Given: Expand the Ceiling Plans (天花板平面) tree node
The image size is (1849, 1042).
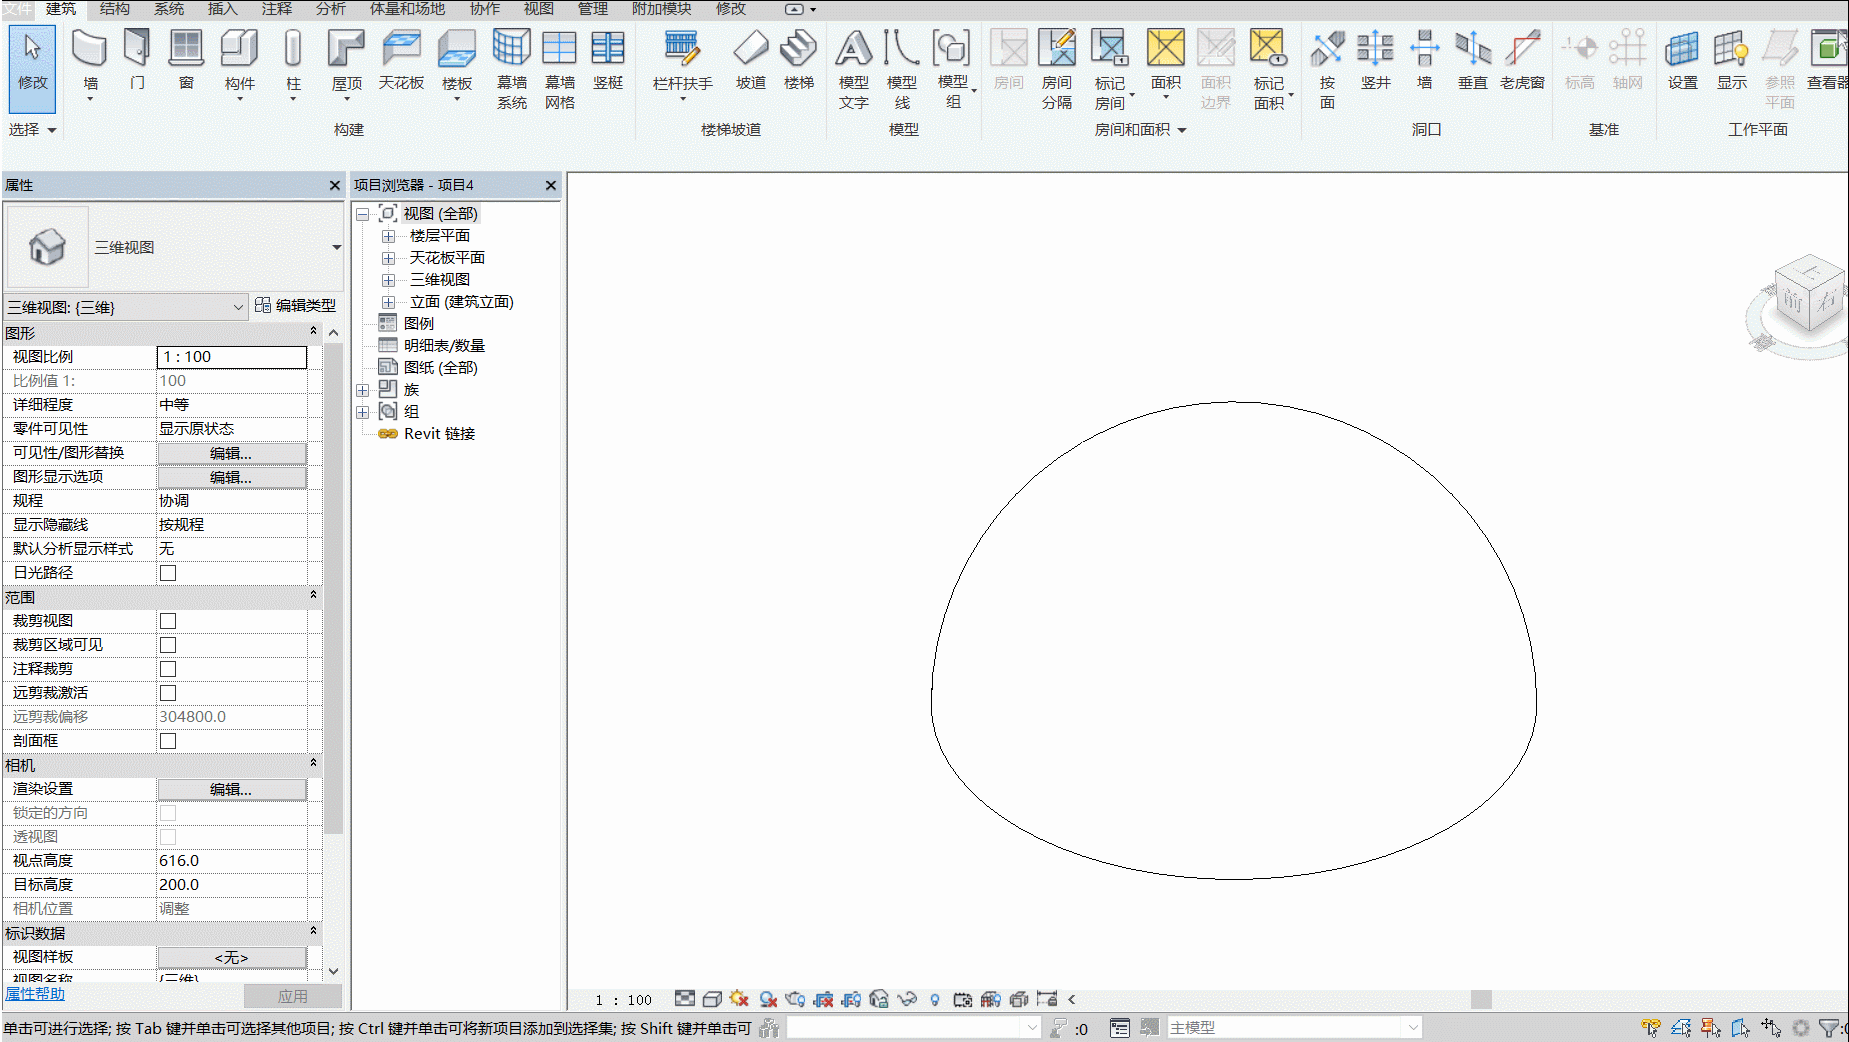Looking at the screenshot, I should point(389,258).
